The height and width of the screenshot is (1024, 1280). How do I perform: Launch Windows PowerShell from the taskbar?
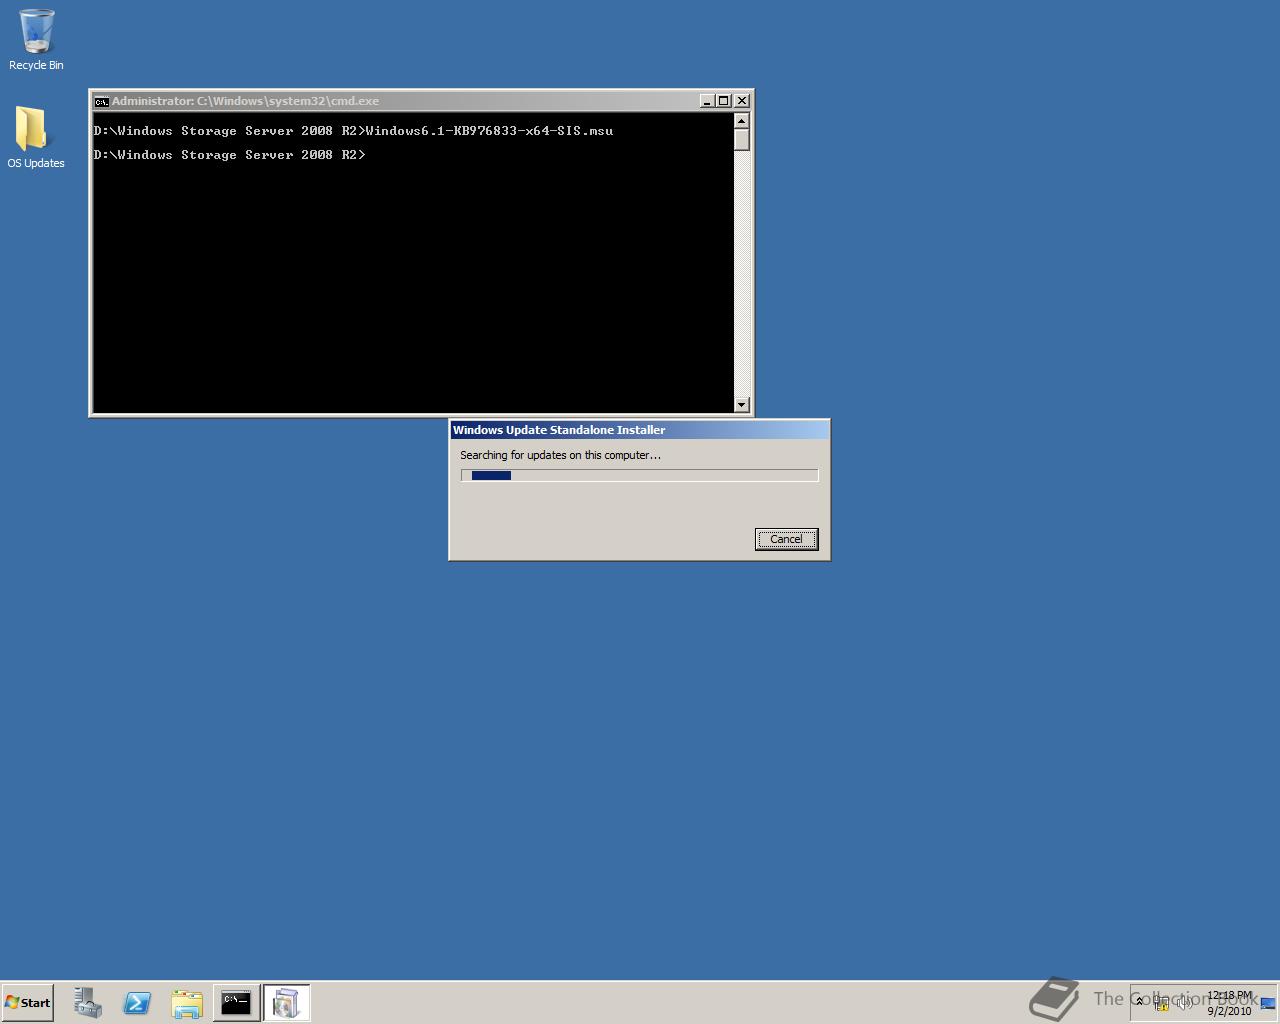point(137,1002)
